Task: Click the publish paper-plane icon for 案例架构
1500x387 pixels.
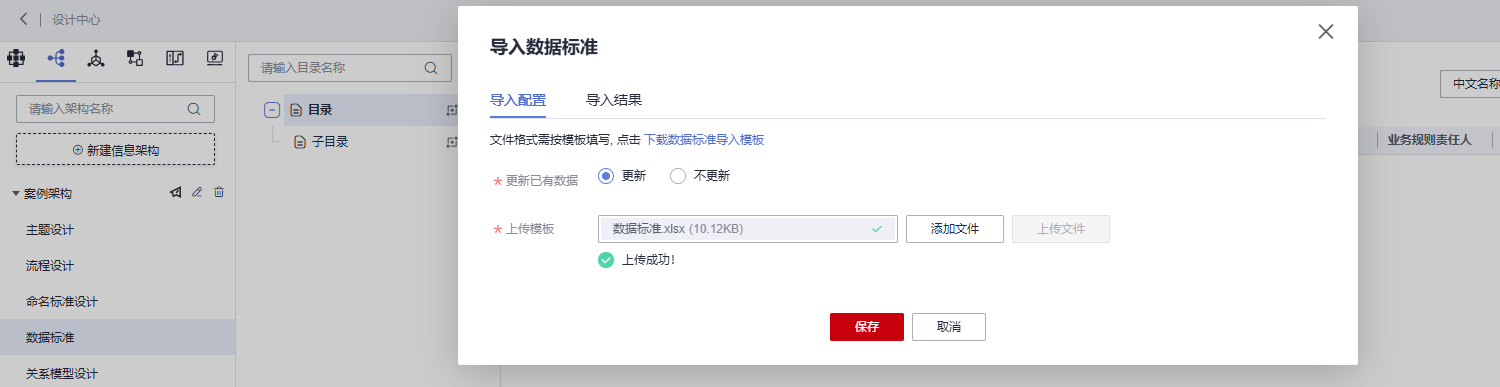Action: coord(175,192)
